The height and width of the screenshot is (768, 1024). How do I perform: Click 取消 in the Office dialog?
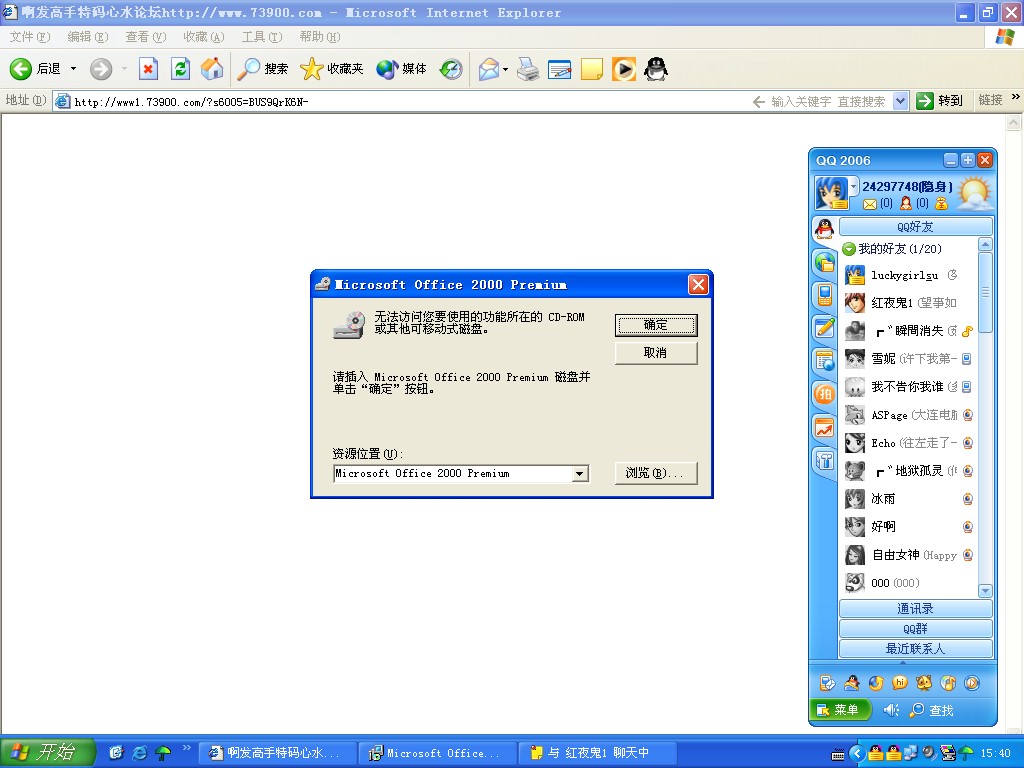pos(656,353)
